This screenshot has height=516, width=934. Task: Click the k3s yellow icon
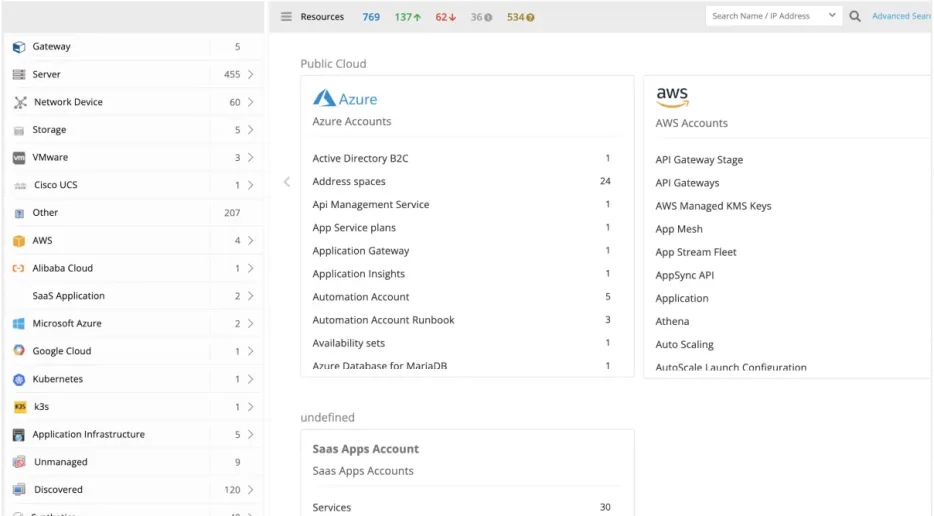20,407
